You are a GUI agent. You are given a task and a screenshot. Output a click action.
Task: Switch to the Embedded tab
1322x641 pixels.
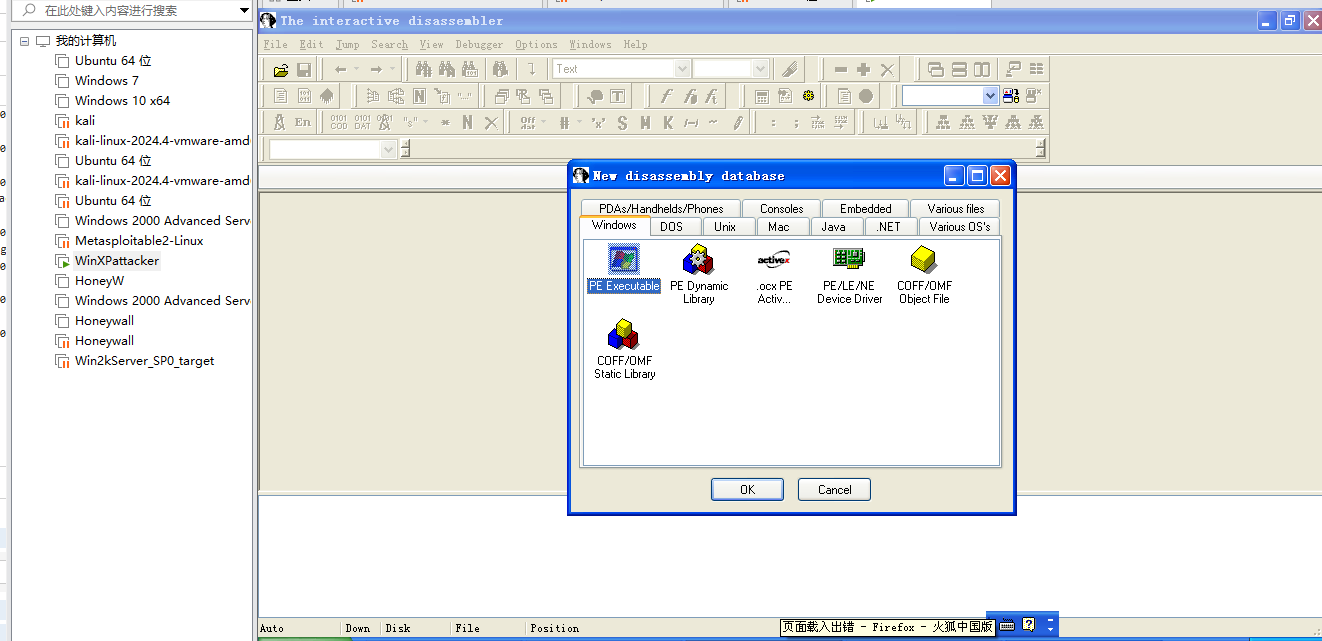[865, 209]
